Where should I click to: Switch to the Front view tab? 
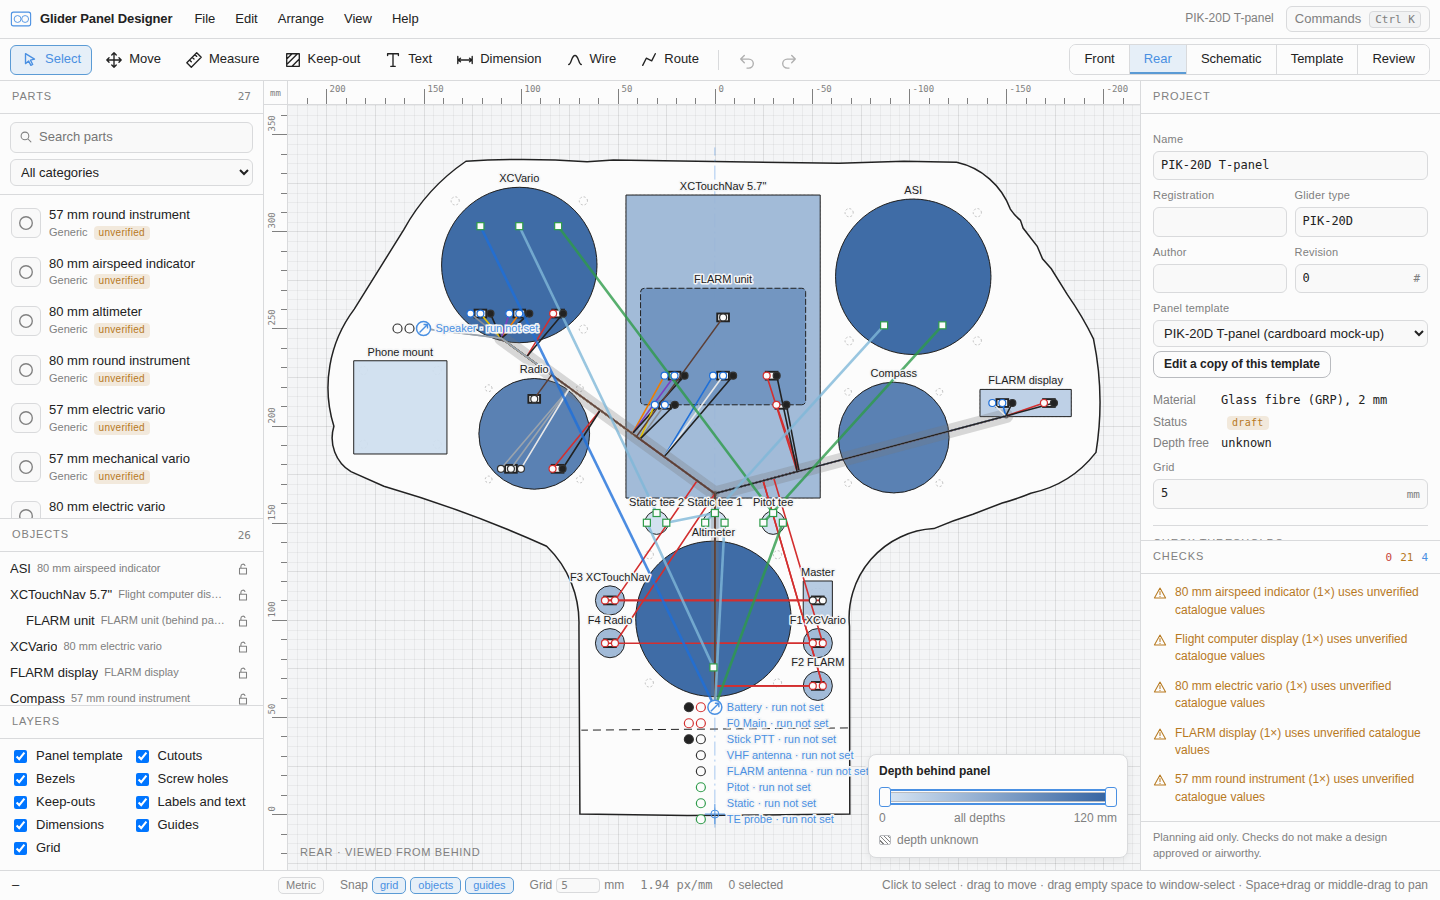(x=1100, y=59)
